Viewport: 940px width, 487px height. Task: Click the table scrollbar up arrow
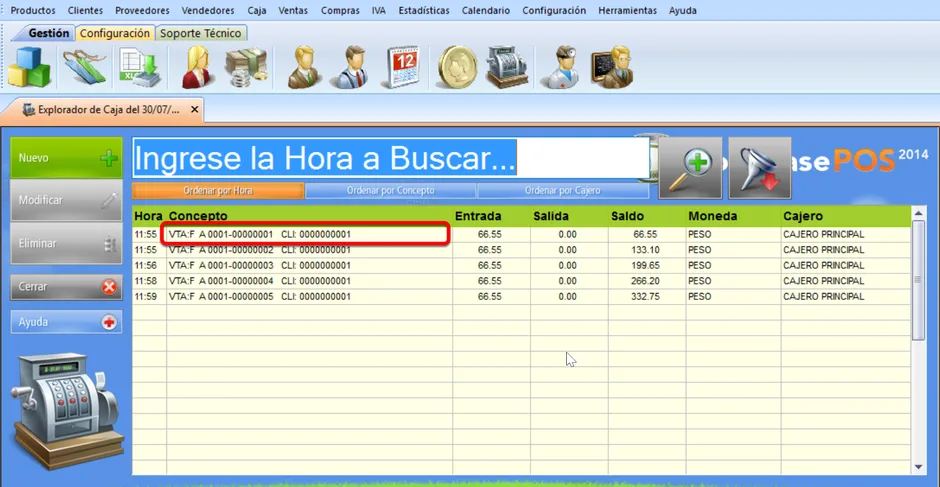(x=918, y=213)
